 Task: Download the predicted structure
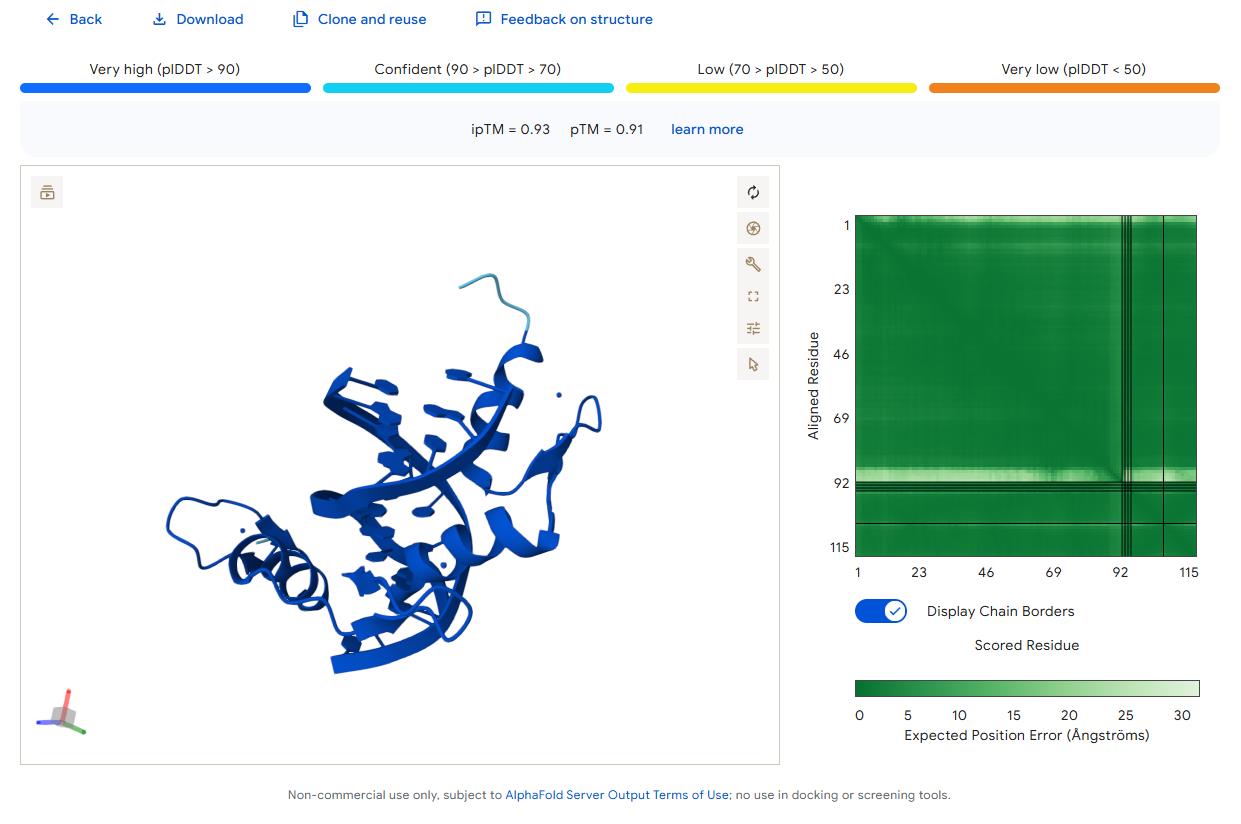(x=198, y=19)
